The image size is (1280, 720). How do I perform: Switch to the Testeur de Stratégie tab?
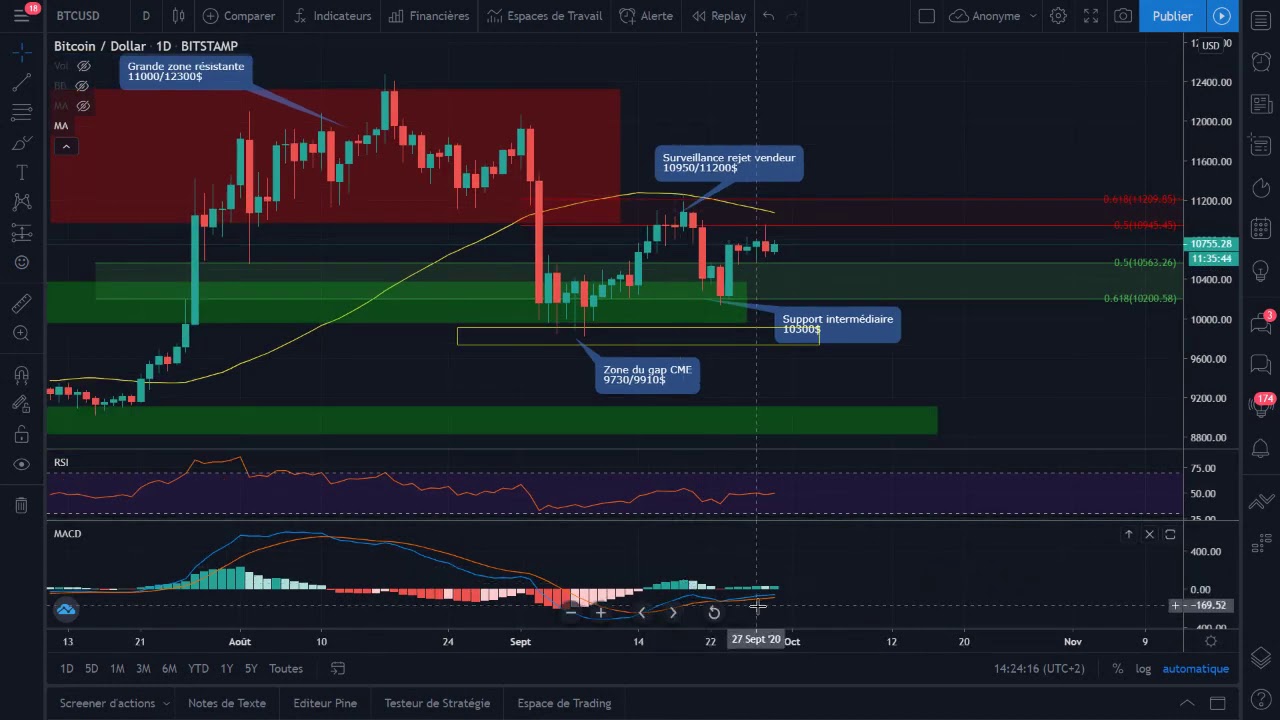[437, 703]
